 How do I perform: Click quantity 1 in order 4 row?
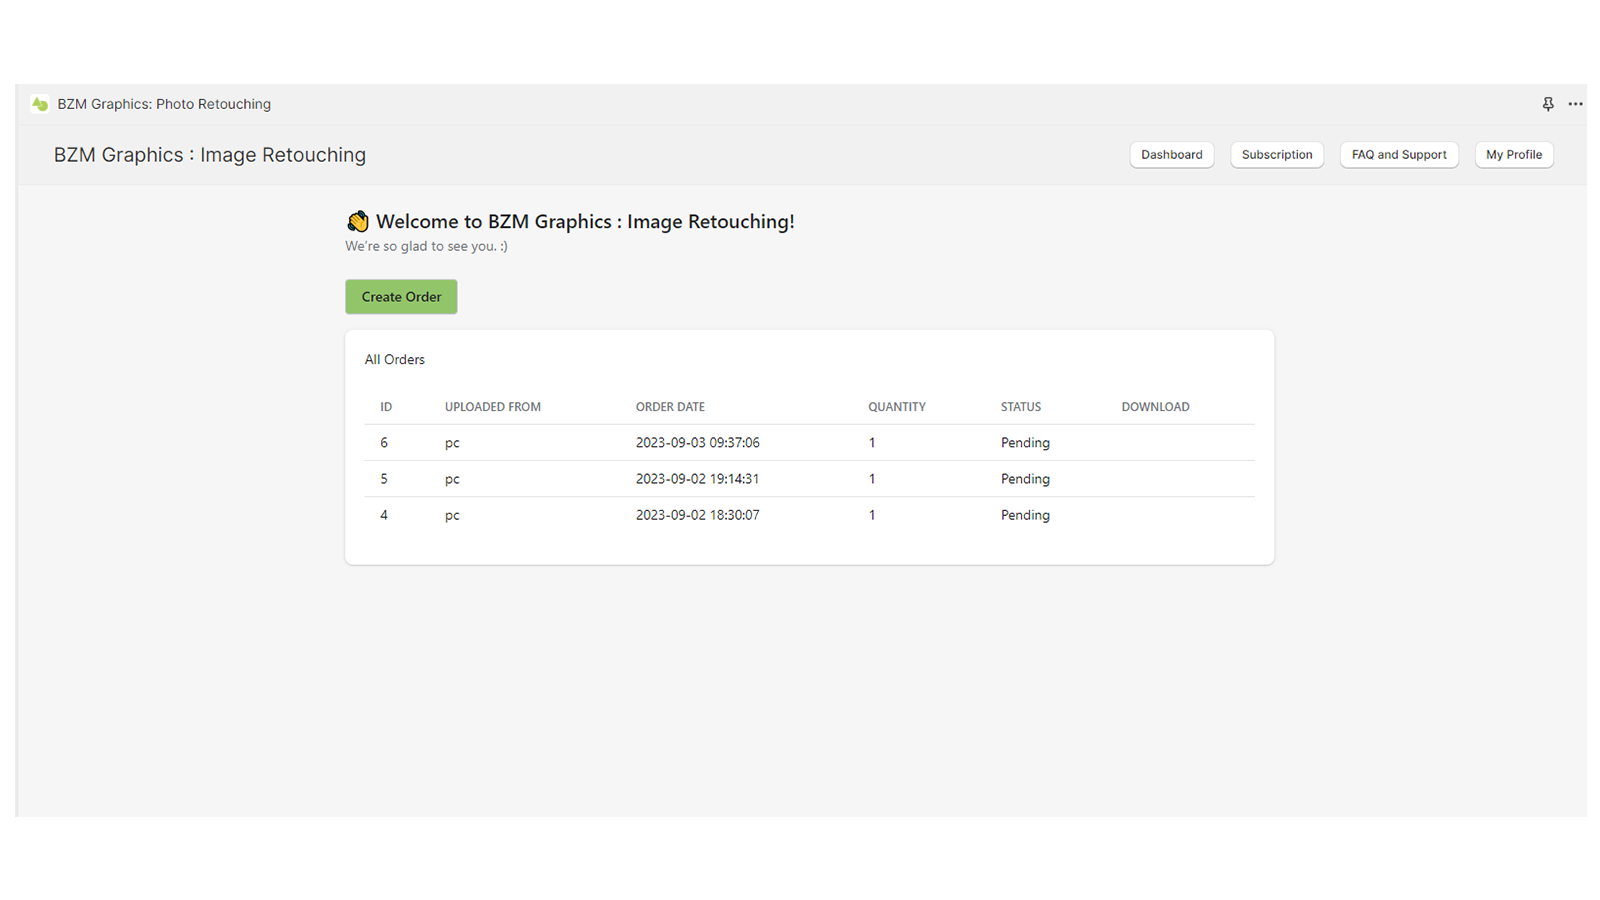872,515
